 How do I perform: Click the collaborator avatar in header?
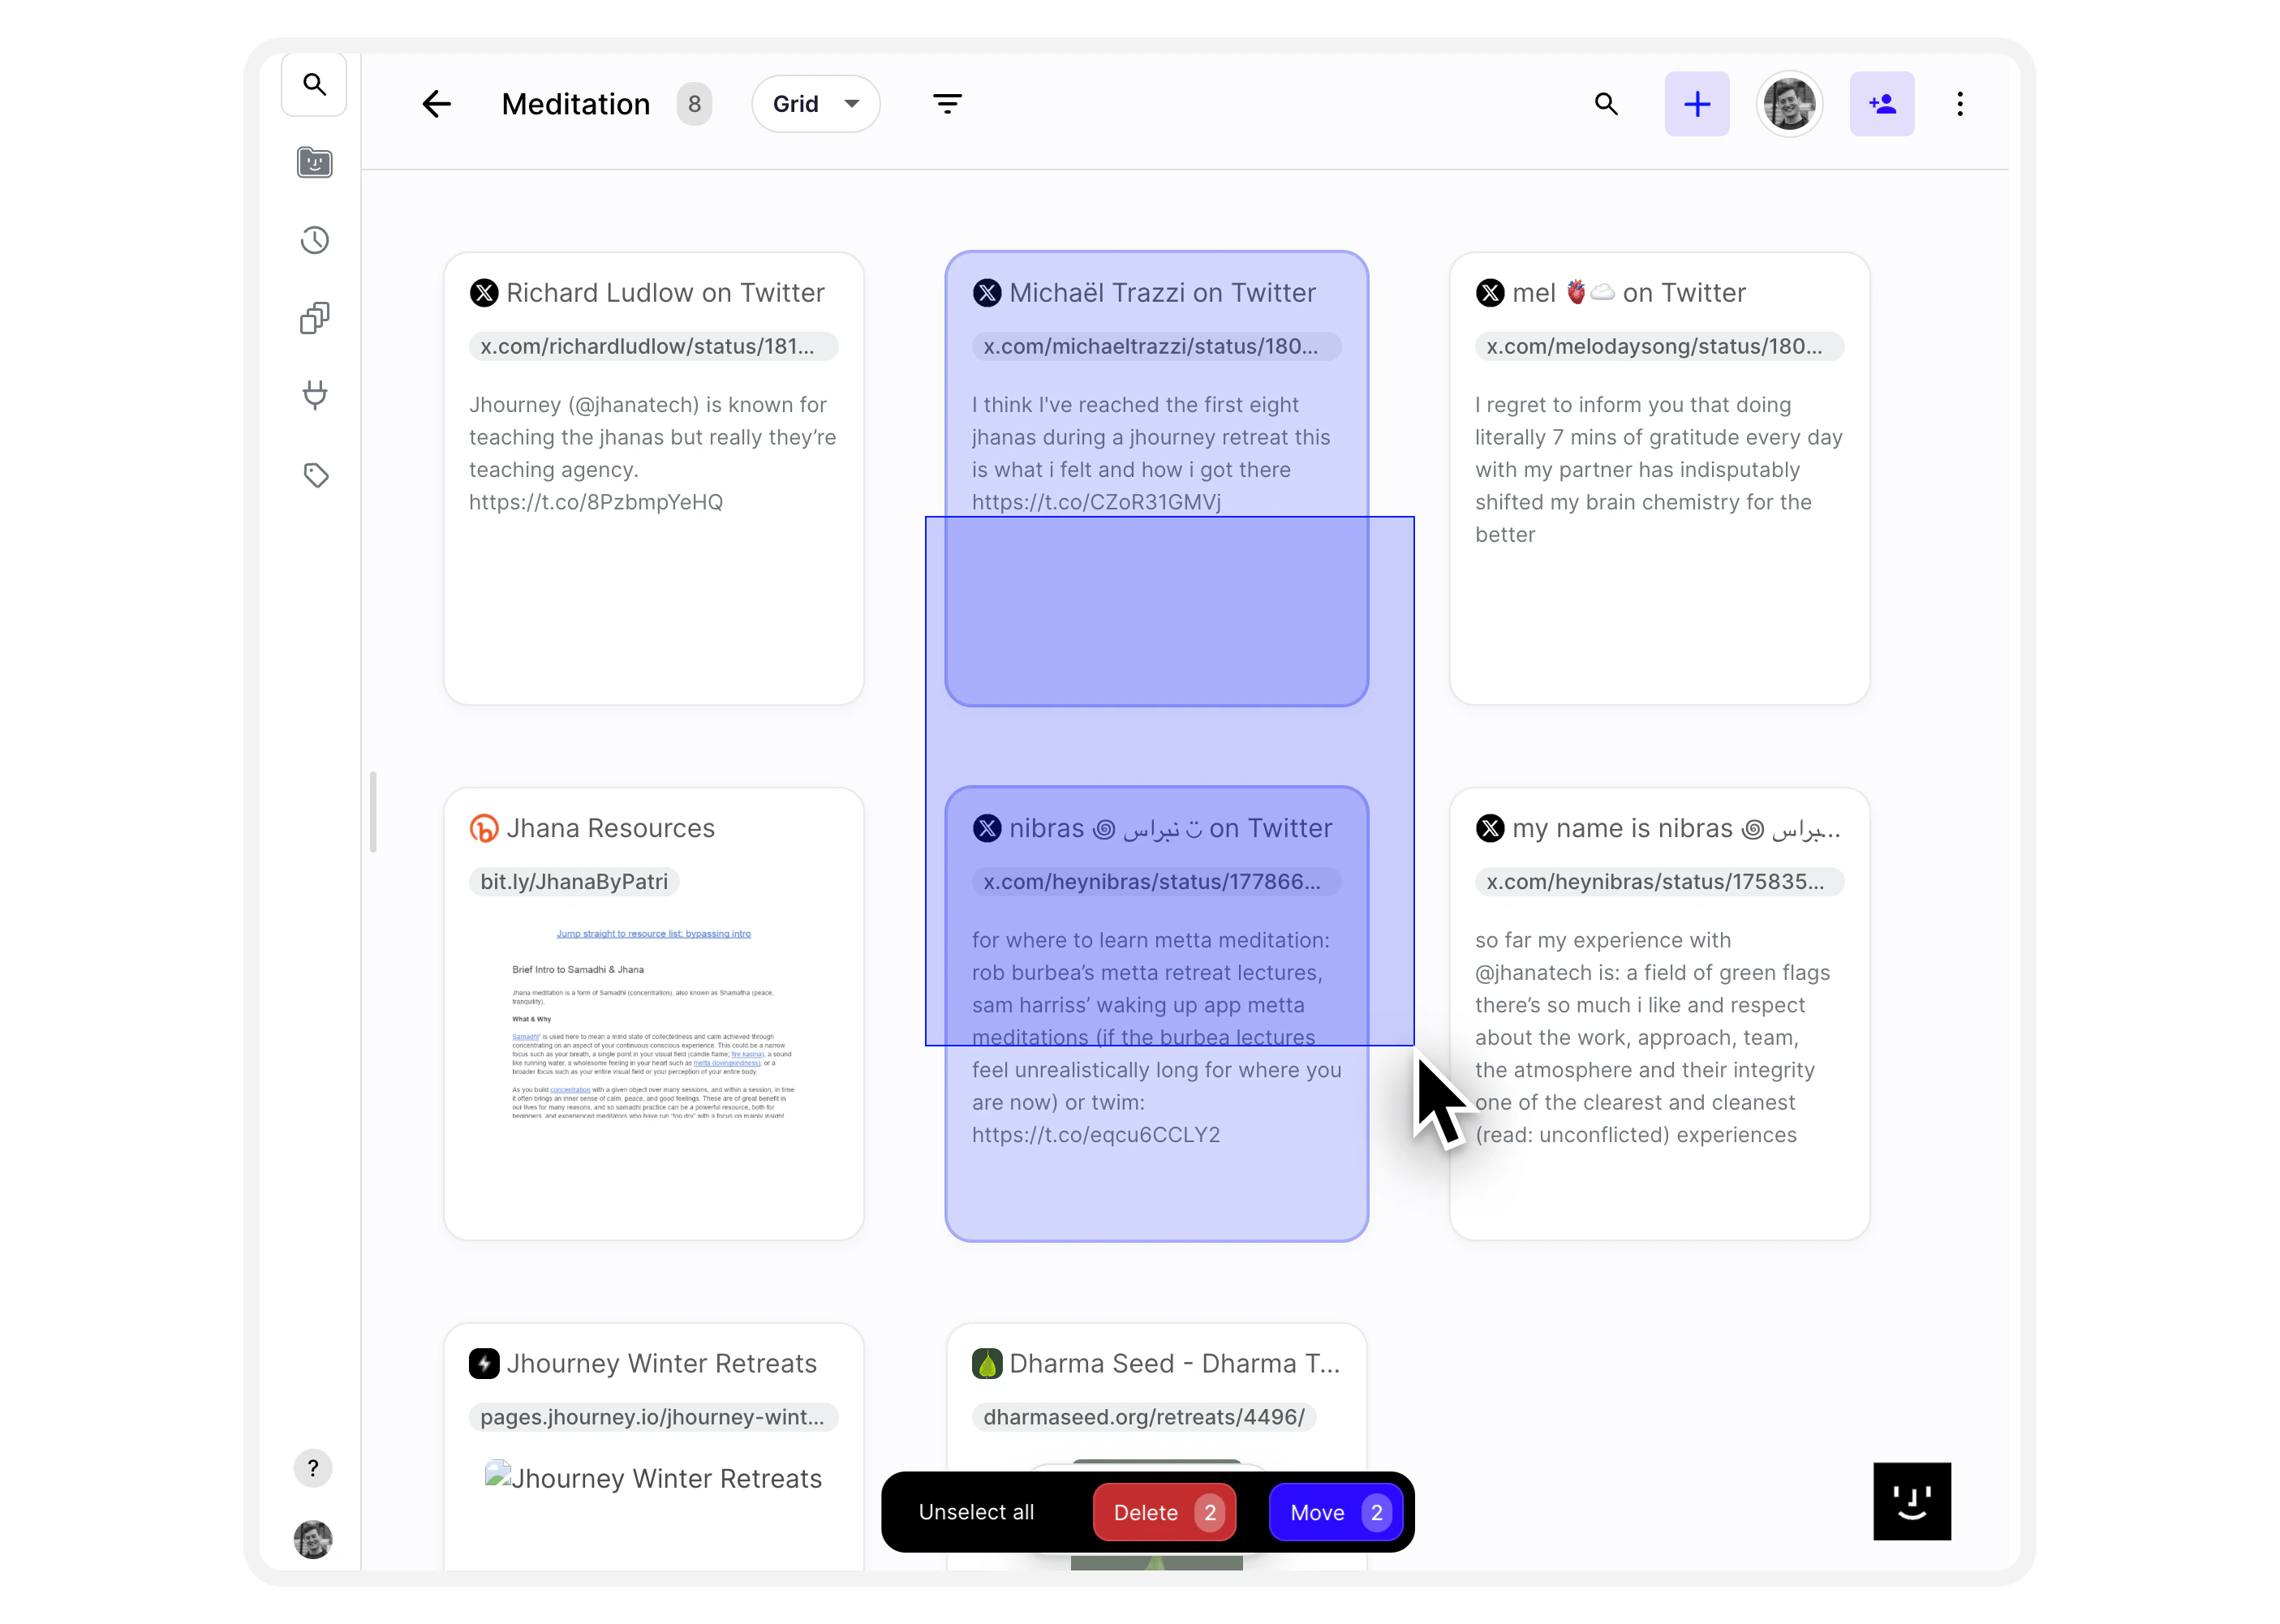tap(1789, 104)
